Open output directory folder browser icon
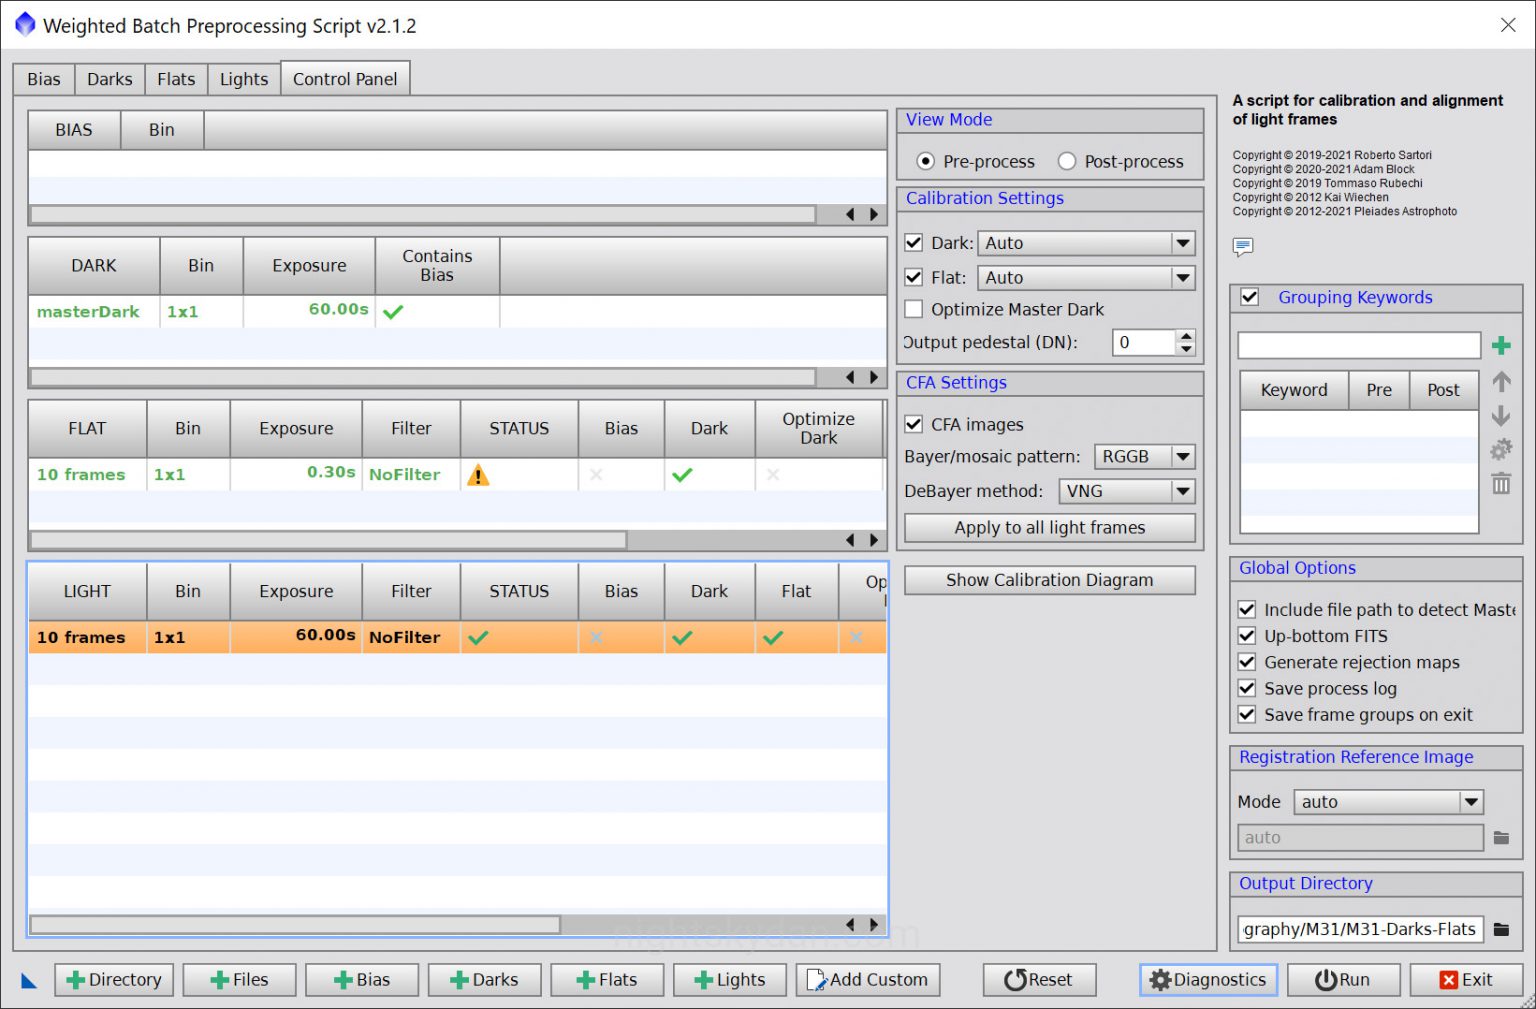The width and height of the screenshot is (1536, 1009). point(1501,929)
